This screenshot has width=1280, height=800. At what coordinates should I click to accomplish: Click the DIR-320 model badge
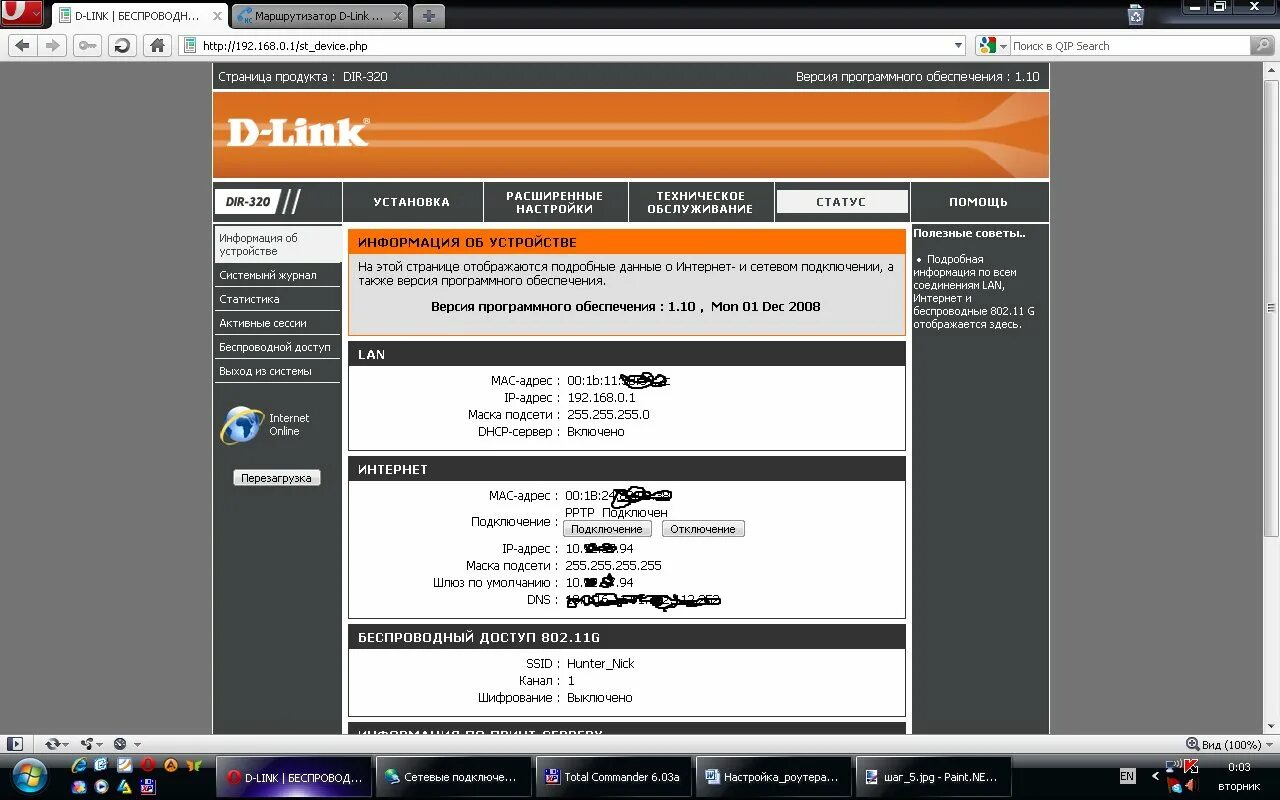[247, 202]
